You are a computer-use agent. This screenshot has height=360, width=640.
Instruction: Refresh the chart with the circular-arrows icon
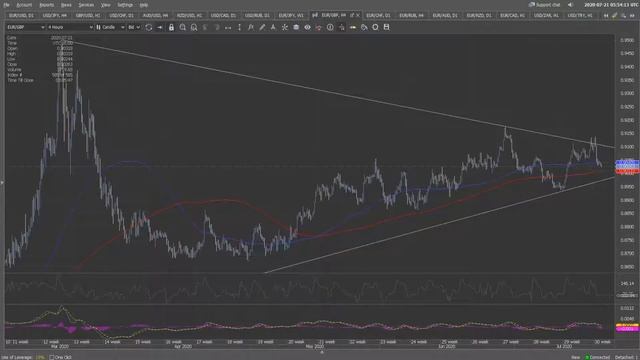pyautogui.click(x=149, y=27)
